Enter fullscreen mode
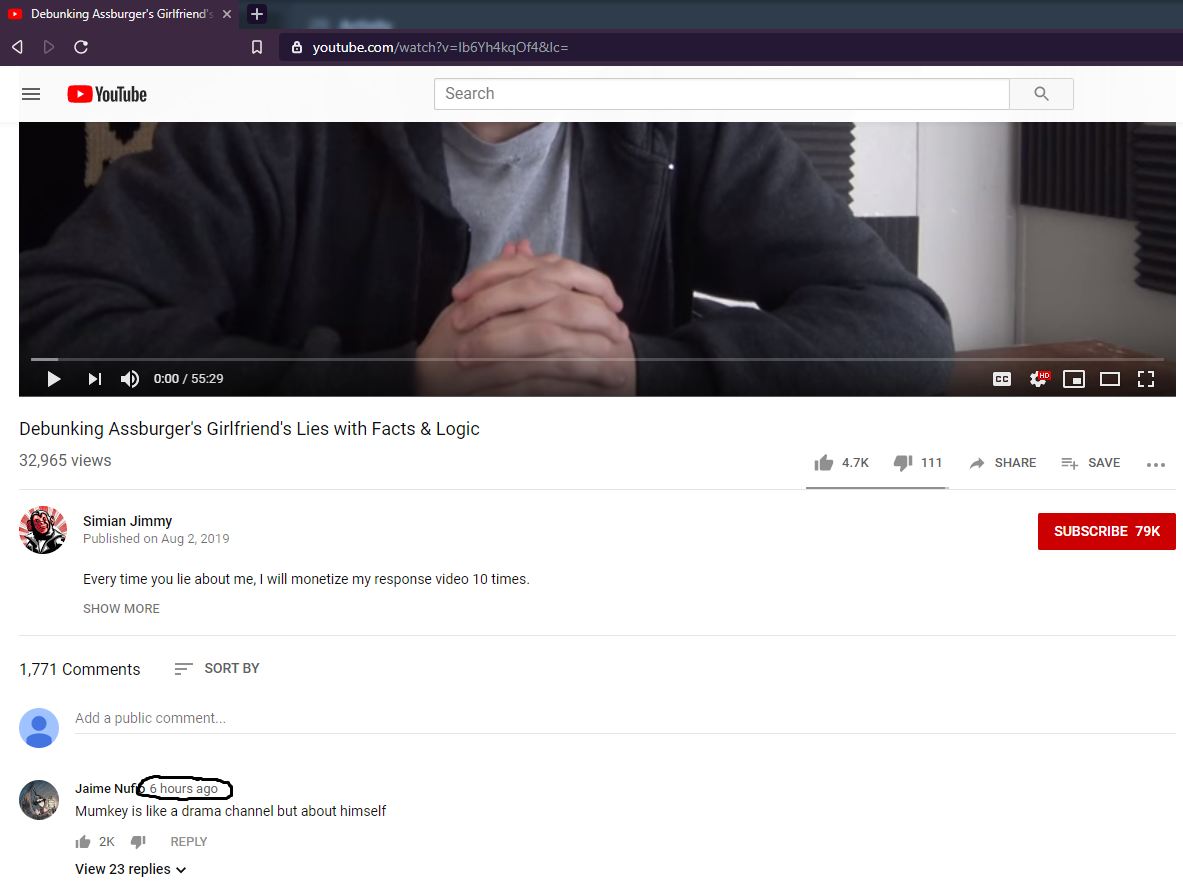The height and width of the screenshot is (888, 1183). tap(1146, 379)
